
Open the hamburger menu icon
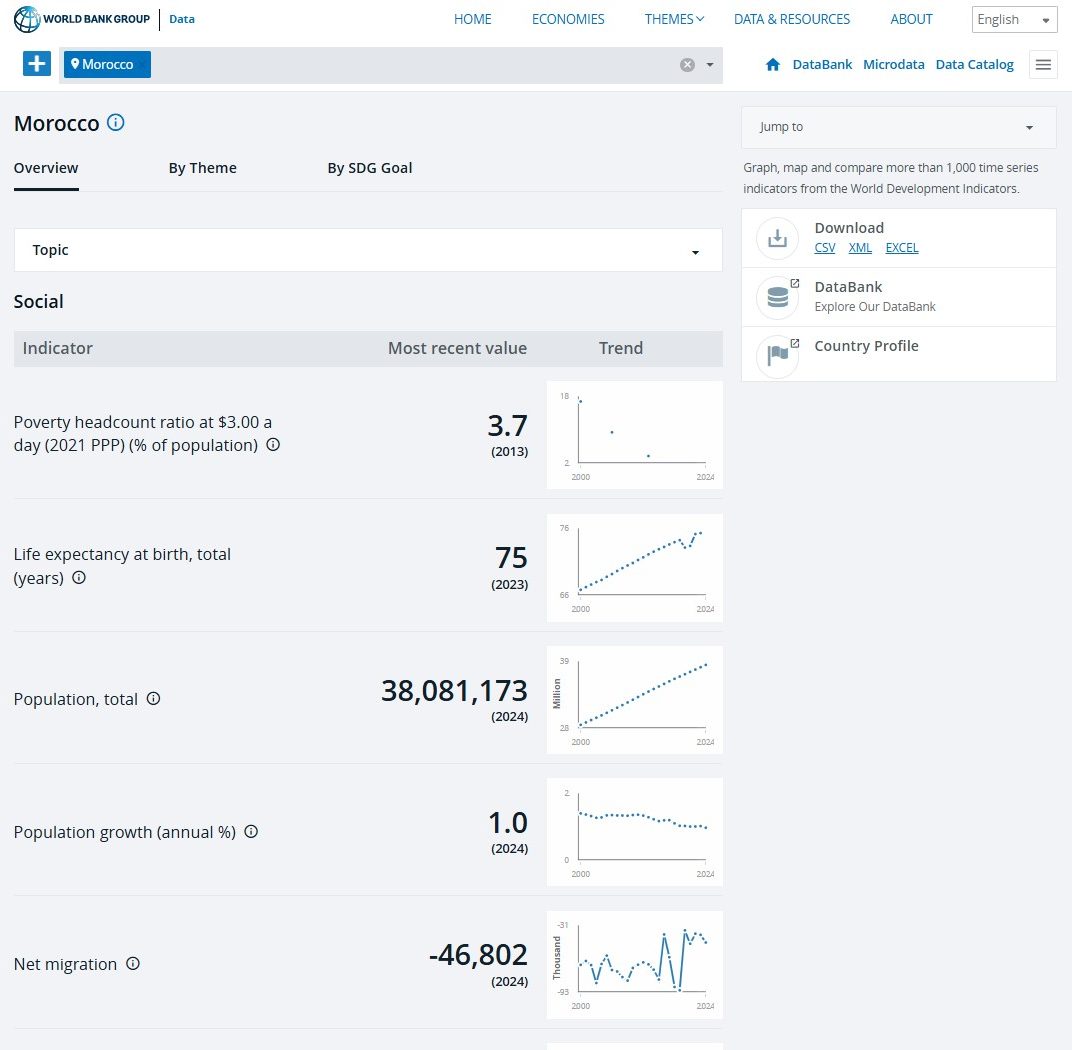pos(1043,65)
